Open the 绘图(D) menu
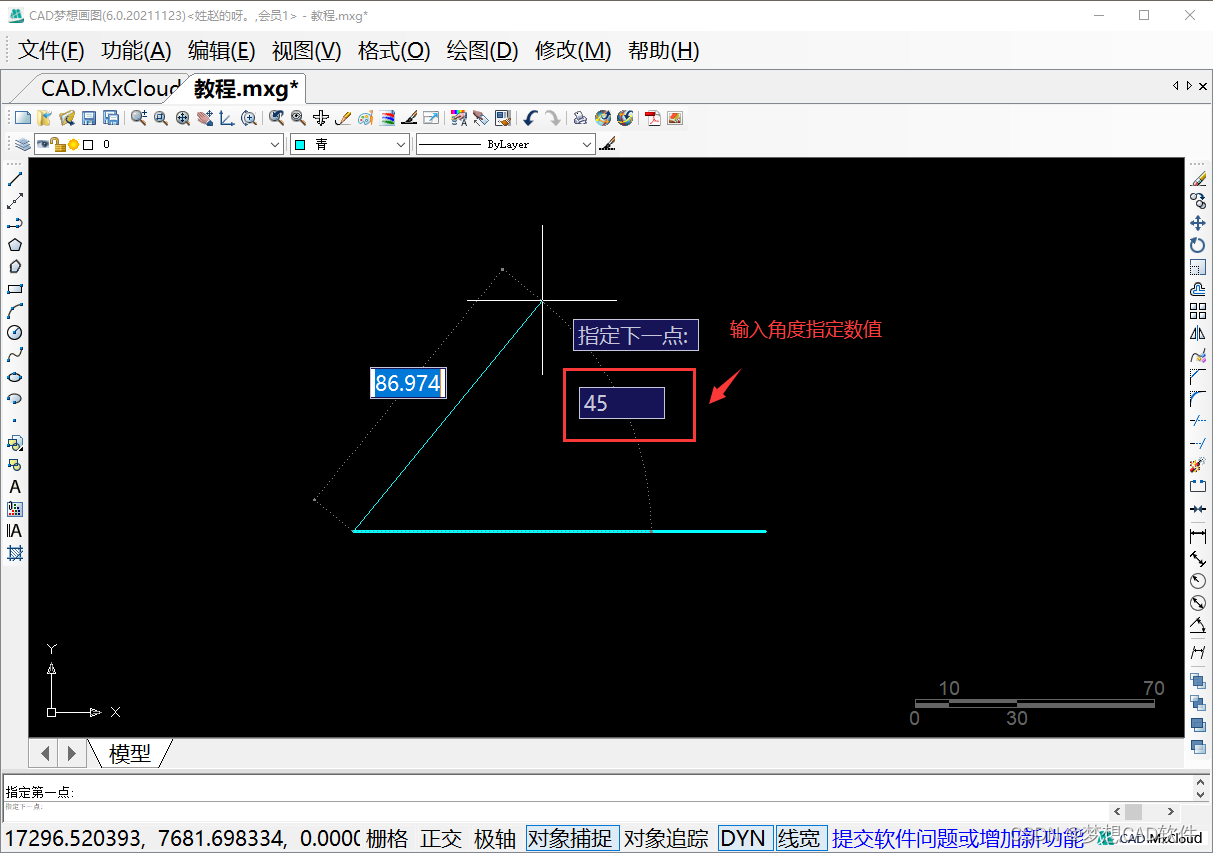Image resolution: width=1213 pixels, height=853 pixels. click(482, 51)
